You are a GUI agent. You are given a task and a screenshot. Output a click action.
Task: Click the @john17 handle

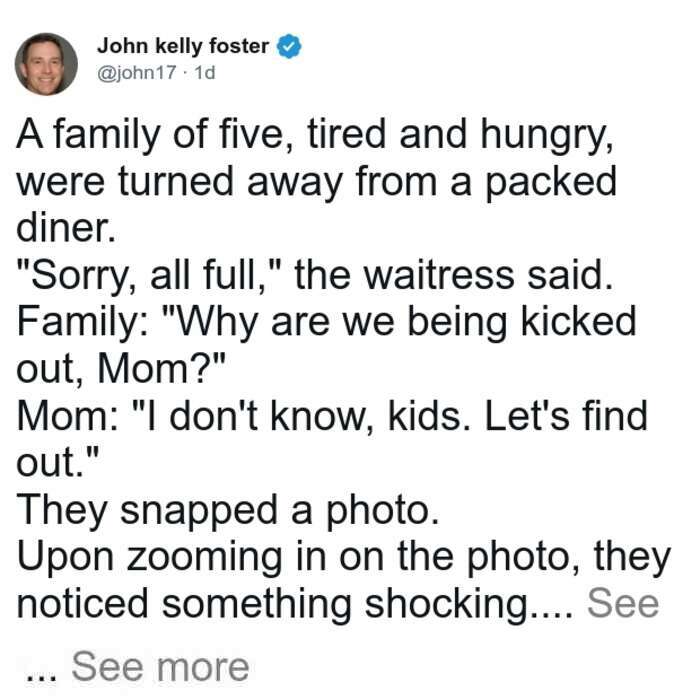click(137, 72)
